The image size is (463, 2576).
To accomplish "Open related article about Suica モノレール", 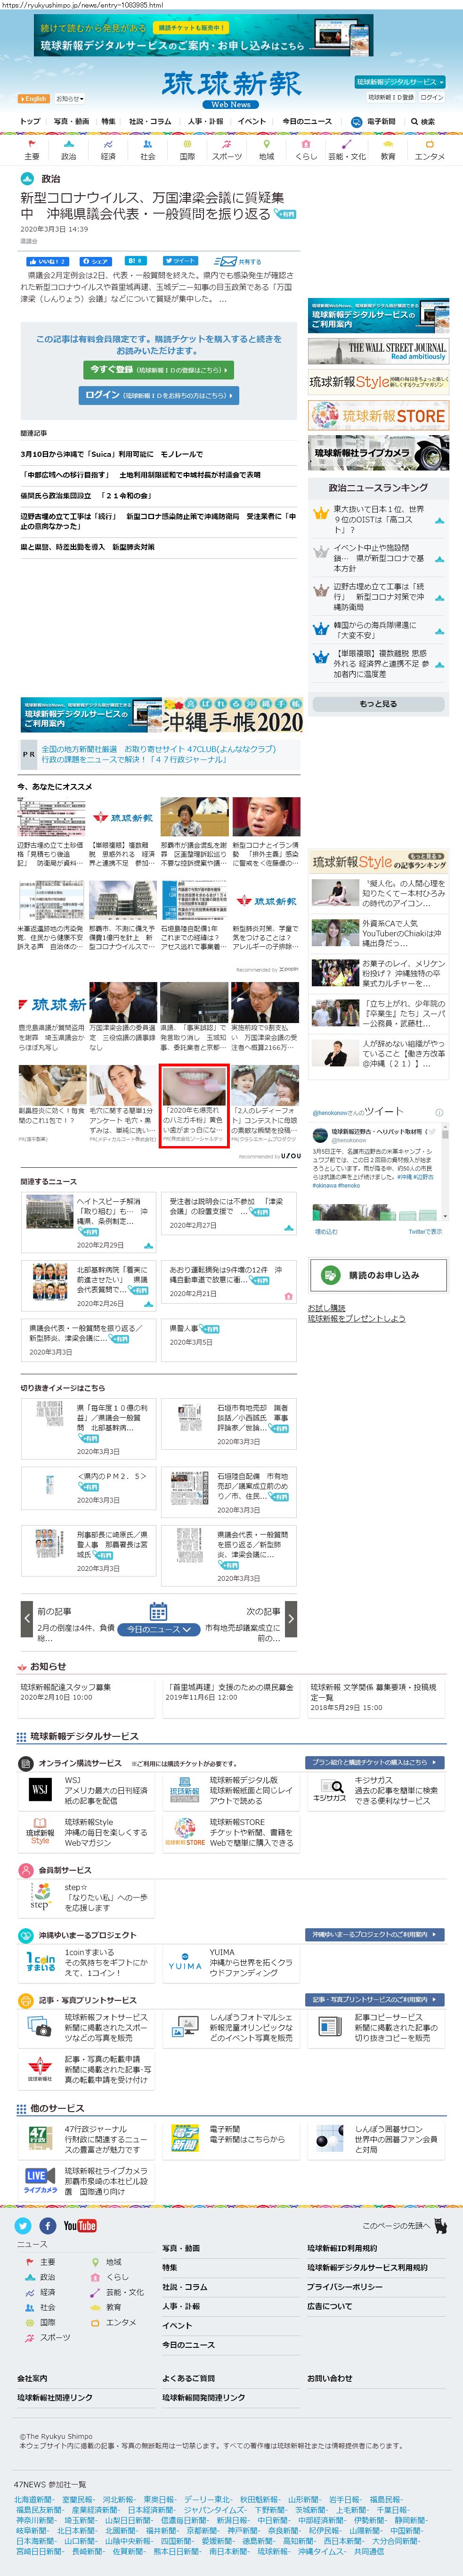I will point(112,453).
